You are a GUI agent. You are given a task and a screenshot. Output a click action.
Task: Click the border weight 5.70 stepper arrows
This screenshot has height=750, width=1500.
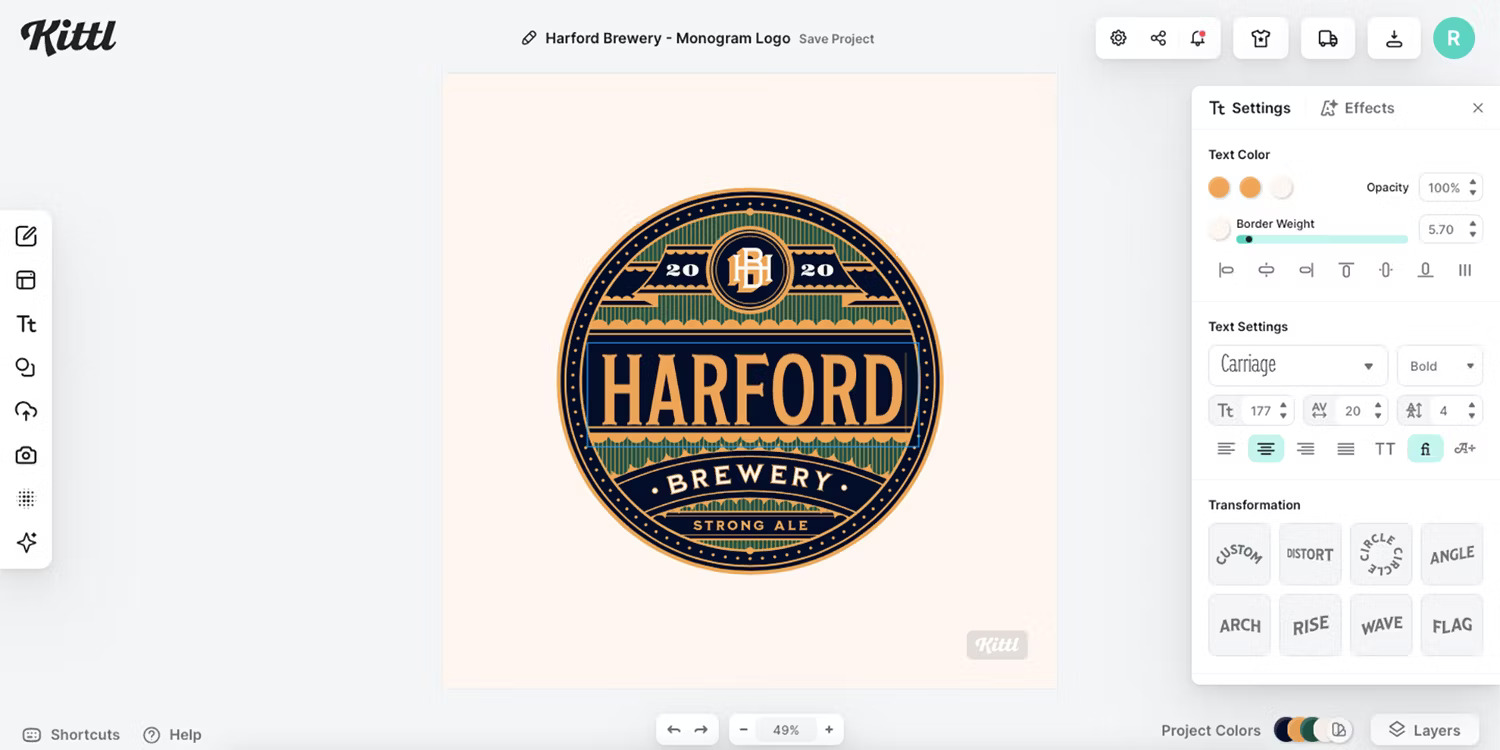coord(1473,229)
